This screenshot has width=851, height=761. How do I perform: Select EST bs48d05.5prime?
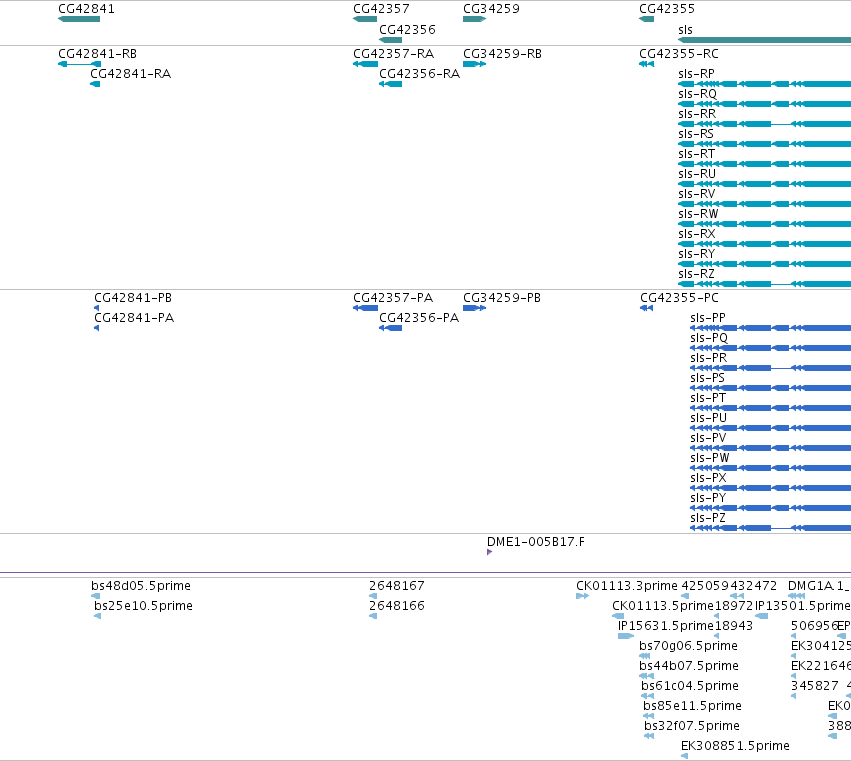[96, 596]
